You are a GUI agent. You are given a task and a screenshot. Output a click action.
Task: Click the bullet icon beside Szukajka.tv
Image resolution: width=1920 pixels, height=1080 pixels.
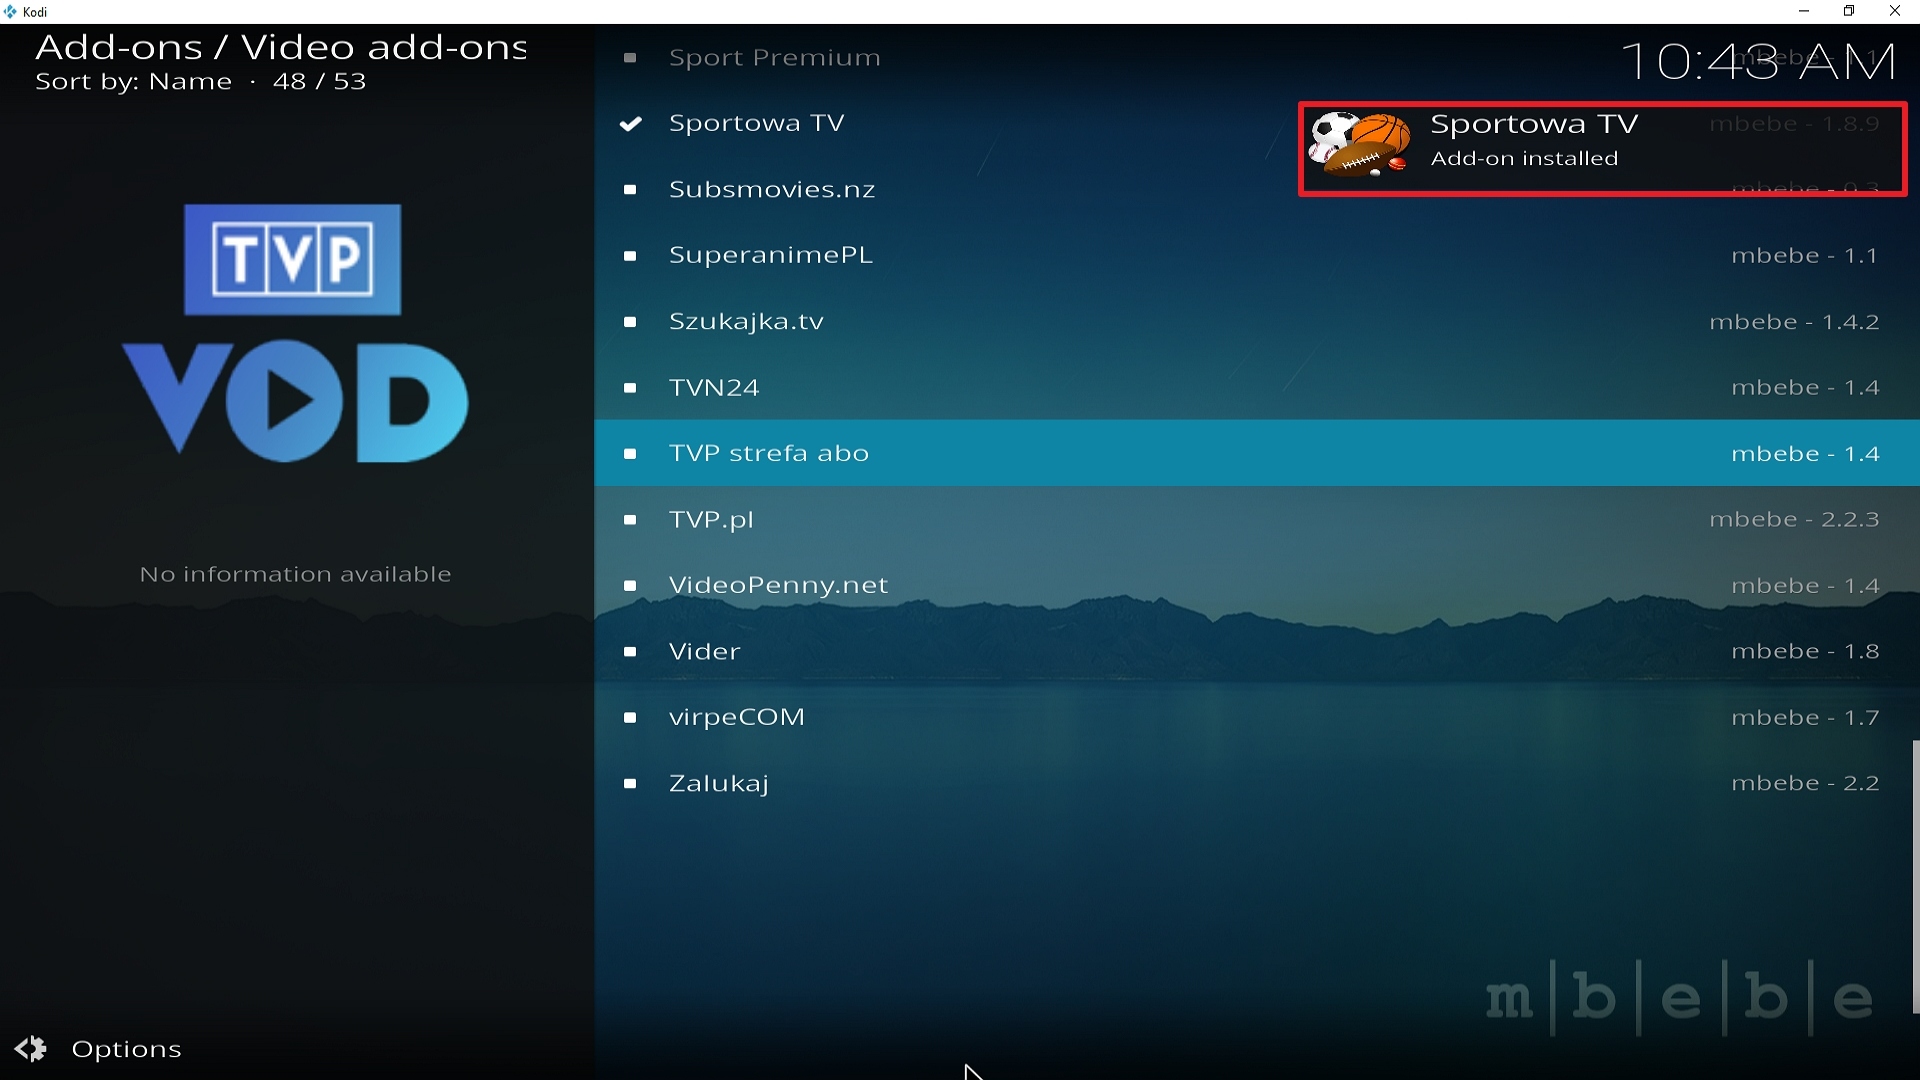[630, 322]
